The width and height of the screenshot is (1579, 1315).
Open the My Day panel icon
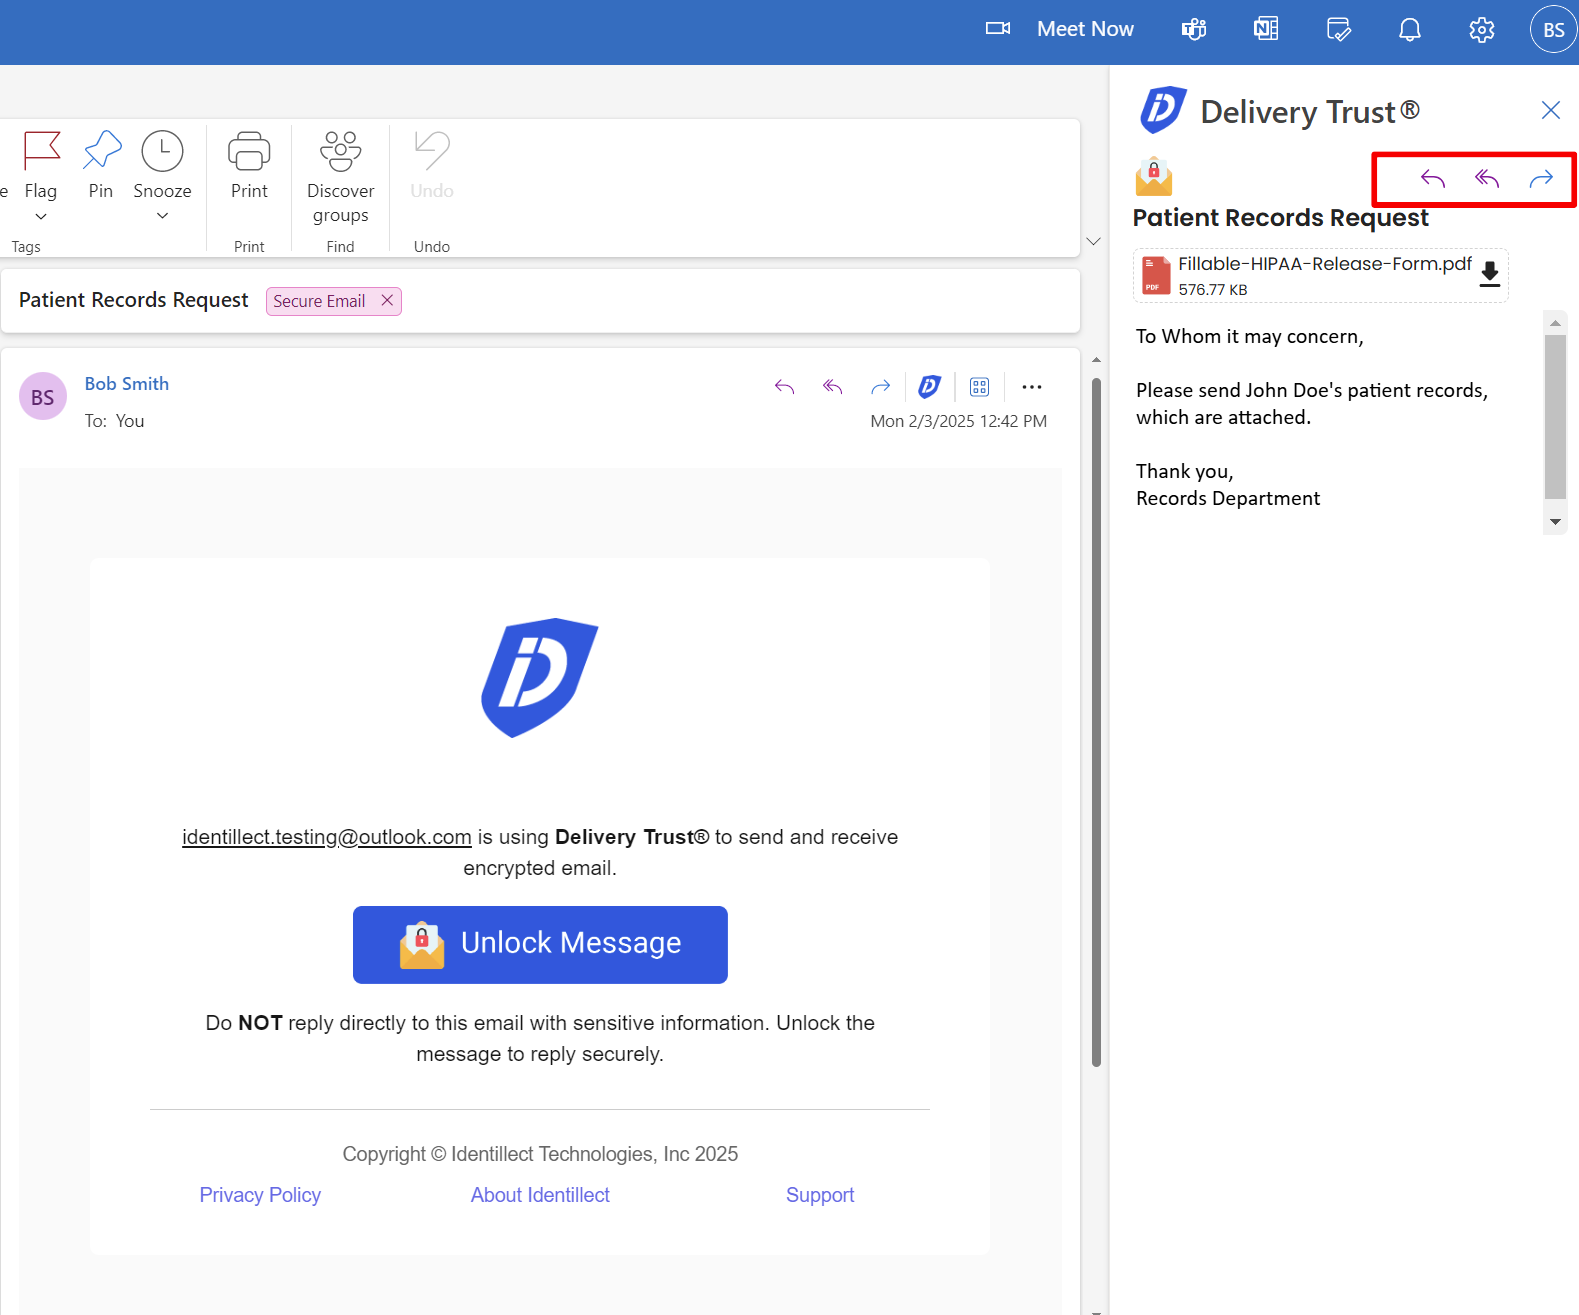click(1338, 29)
